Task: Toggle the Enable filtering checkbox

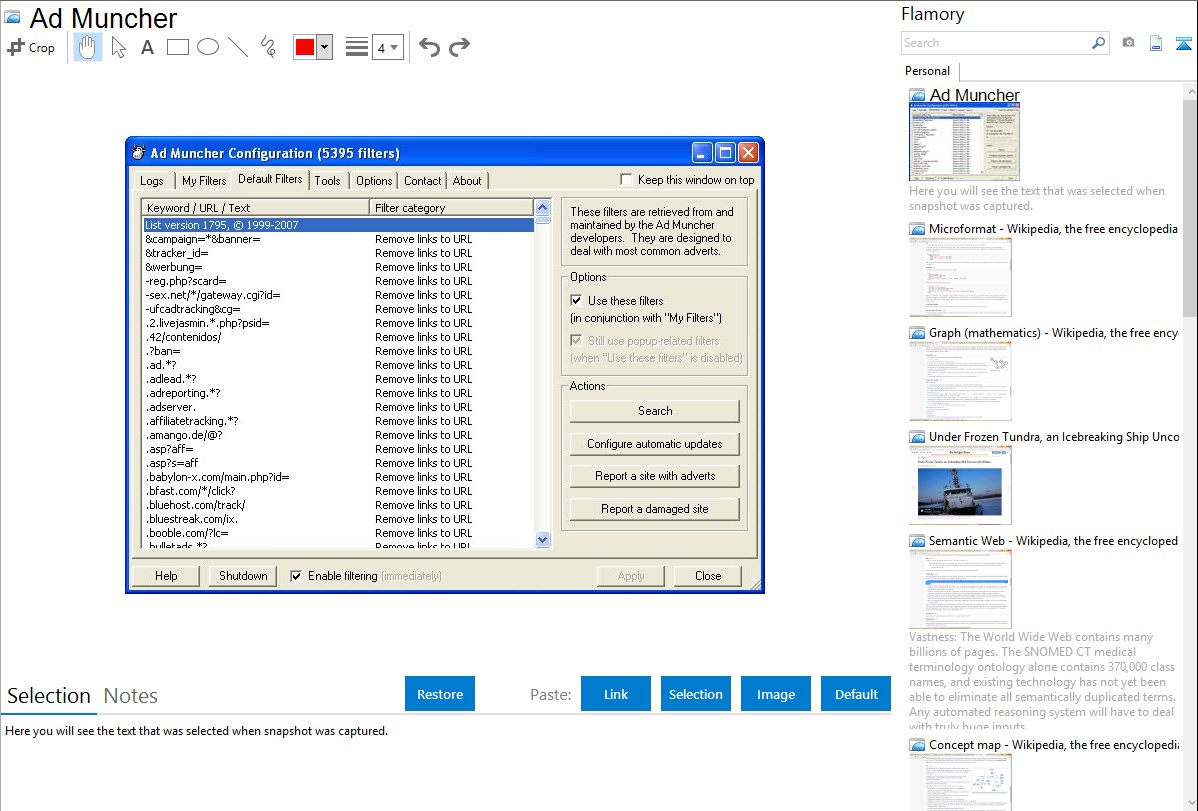Action: click(296, 576)
